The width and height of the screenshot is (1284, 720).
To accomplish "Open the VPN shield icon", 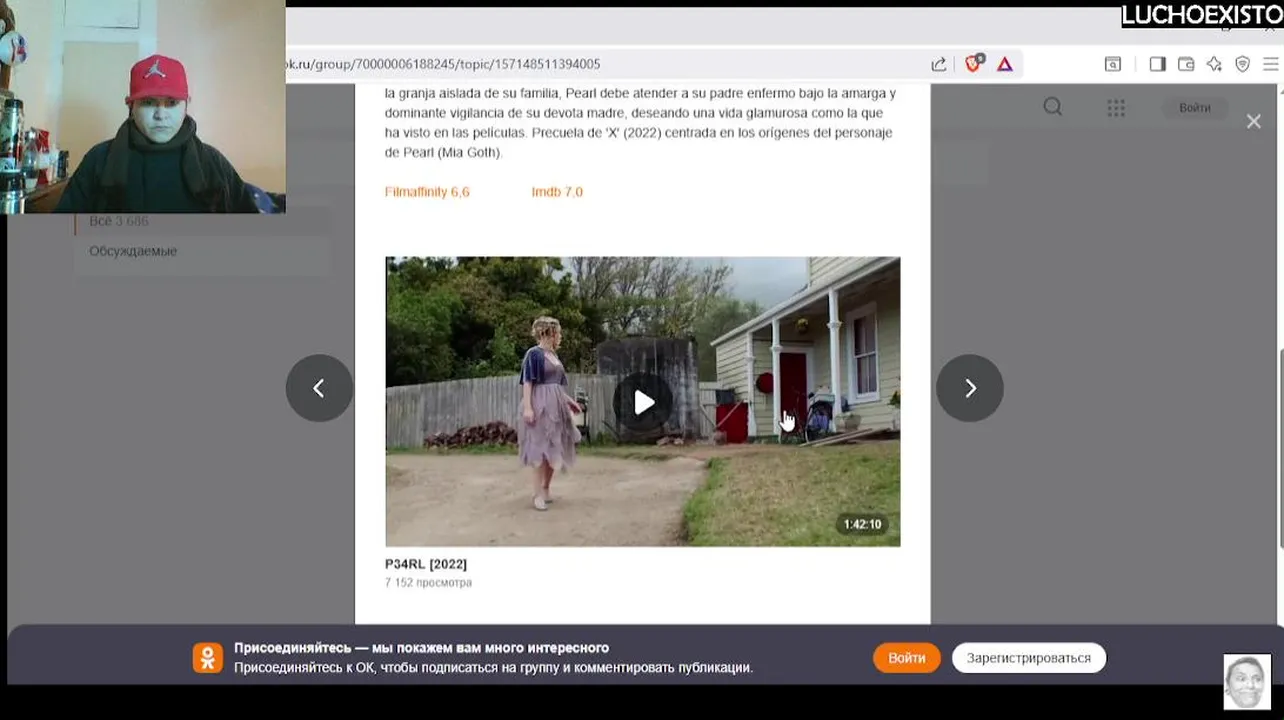I will tap(1242, 64).
